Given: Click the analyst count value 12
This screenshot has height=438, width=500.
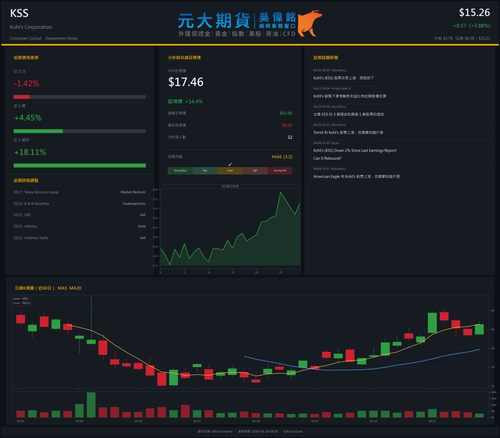Looking at the screenshot, I should point(290,137).
